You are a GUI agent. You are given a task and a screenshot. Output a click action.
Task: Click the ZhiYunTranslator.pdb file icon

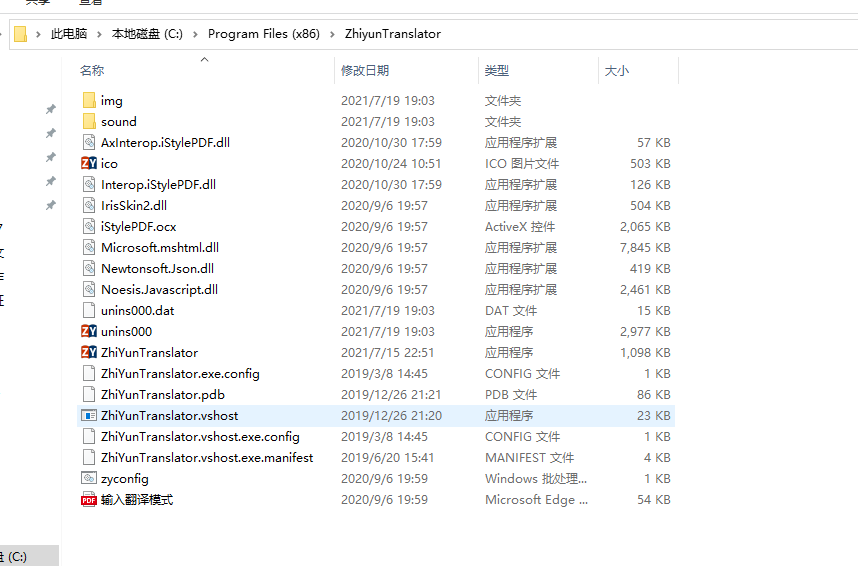(89, 394)
